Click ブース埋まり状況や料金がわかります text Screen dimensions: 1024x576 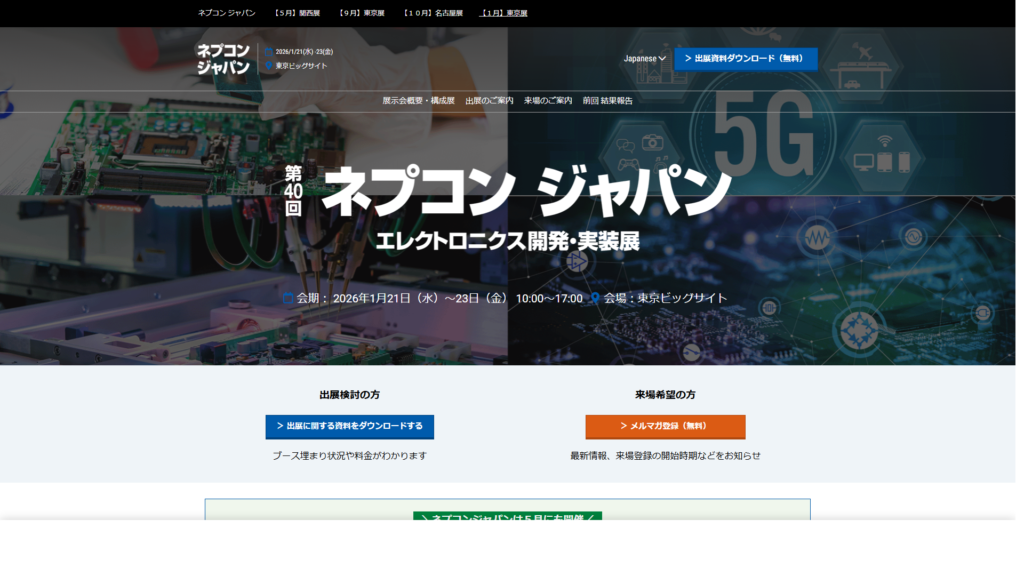(349, 455)
